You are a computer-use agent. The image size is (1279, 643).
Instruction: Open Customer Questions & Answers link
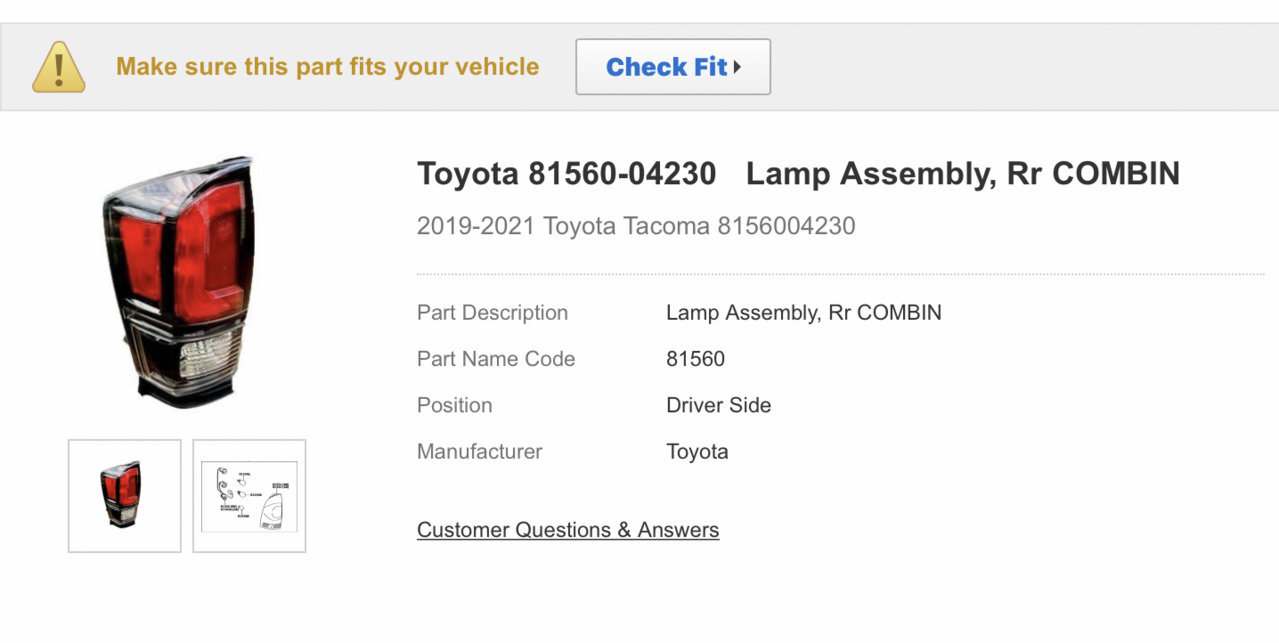(568, 530)
